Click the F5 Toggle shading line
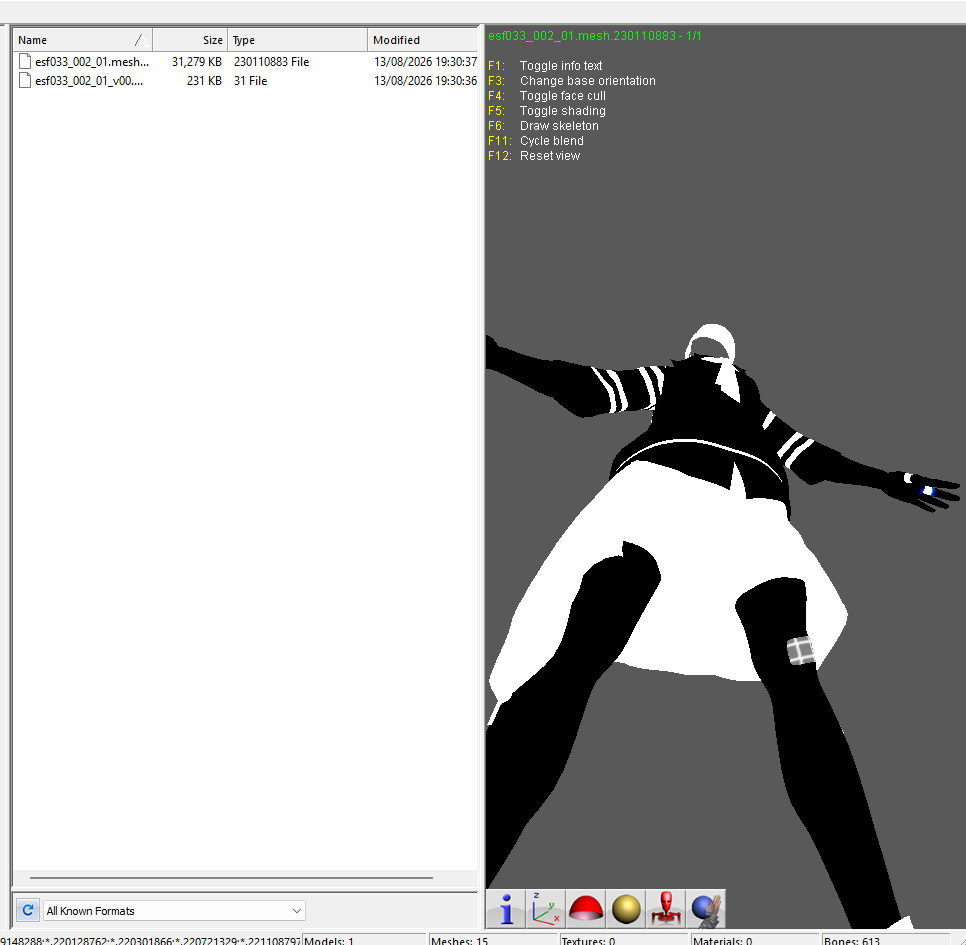The width and height of the screenshot is (966, 945). pyautogui.click(x=547, y=111)
